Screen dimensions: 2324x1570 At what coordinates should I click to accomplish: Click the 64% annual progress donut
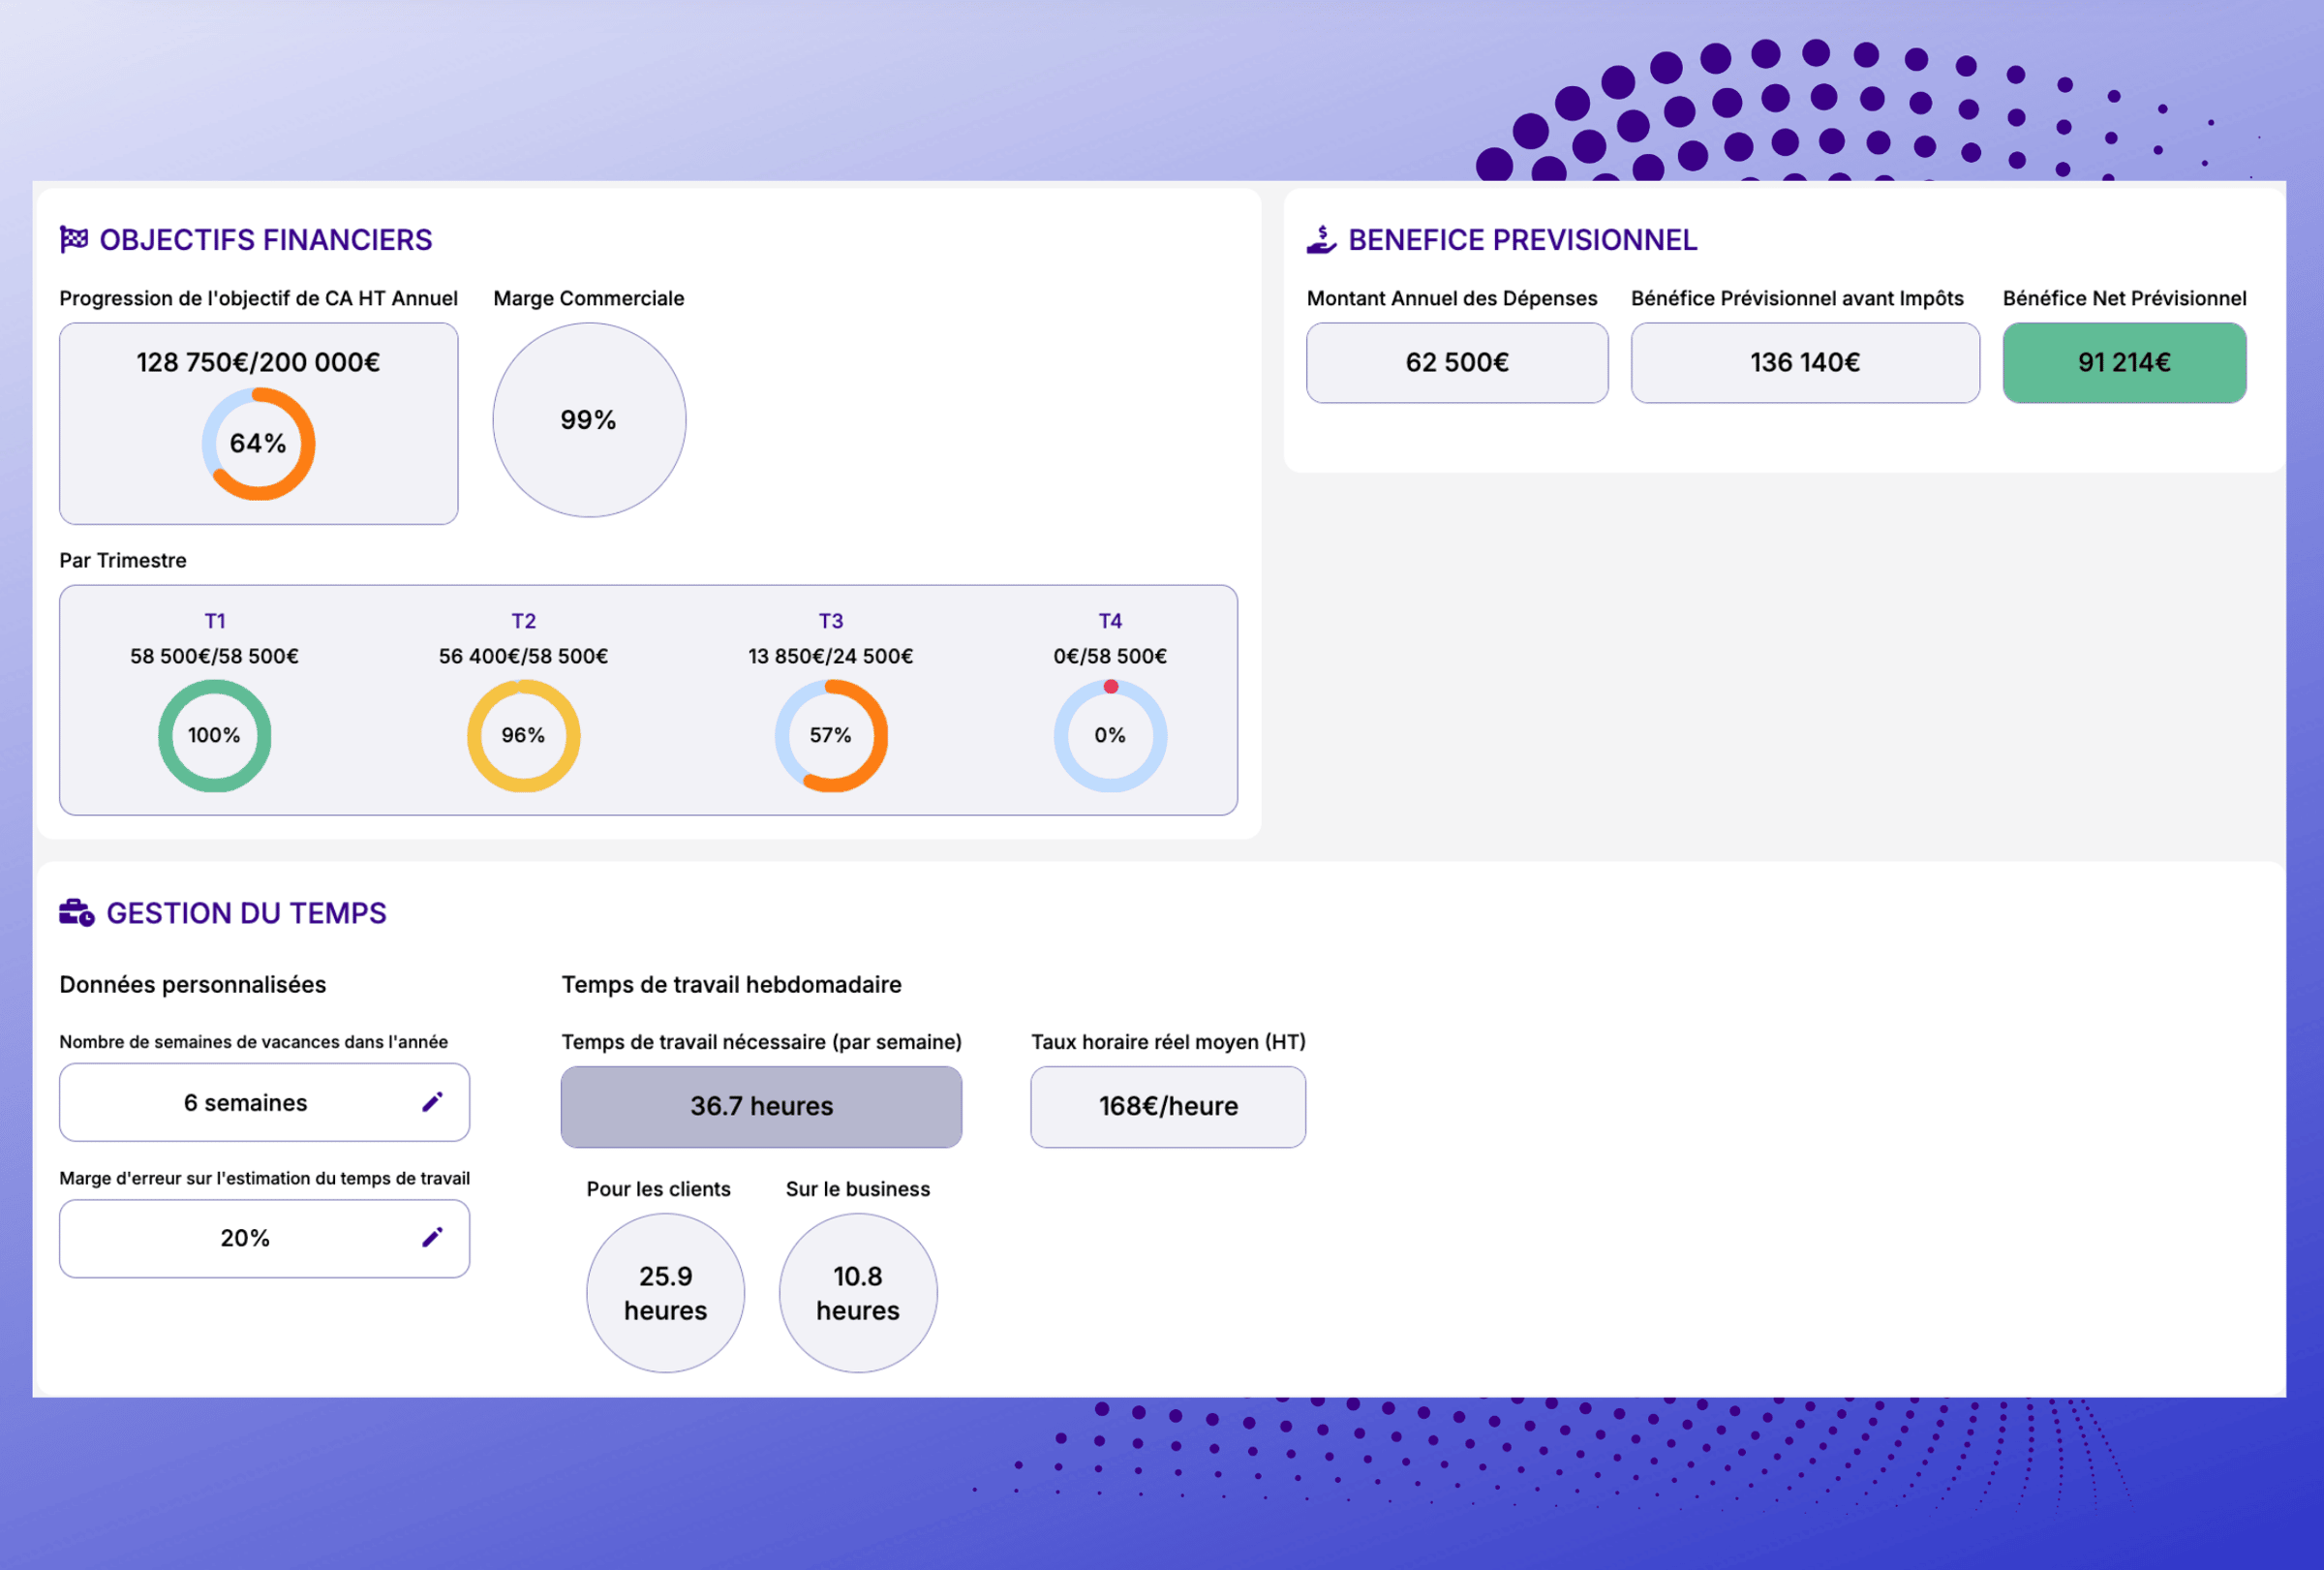coord(258,444)
